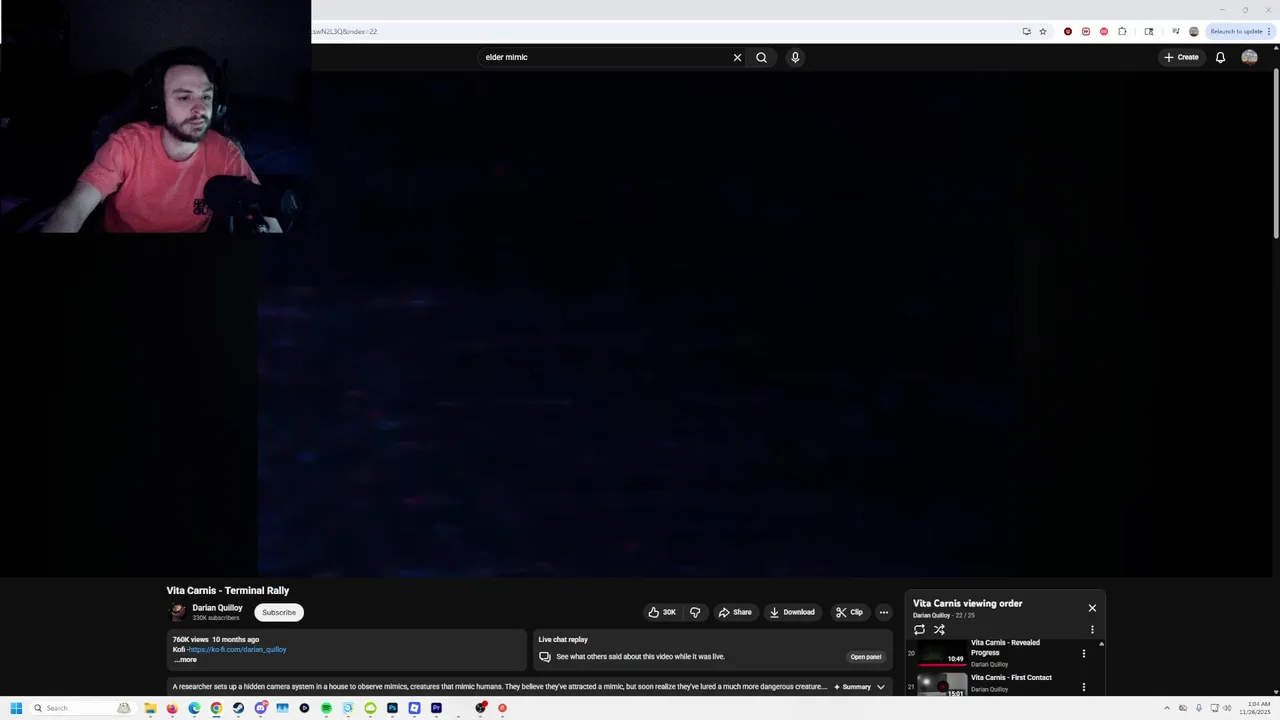Download the video

tap(792, 612)
